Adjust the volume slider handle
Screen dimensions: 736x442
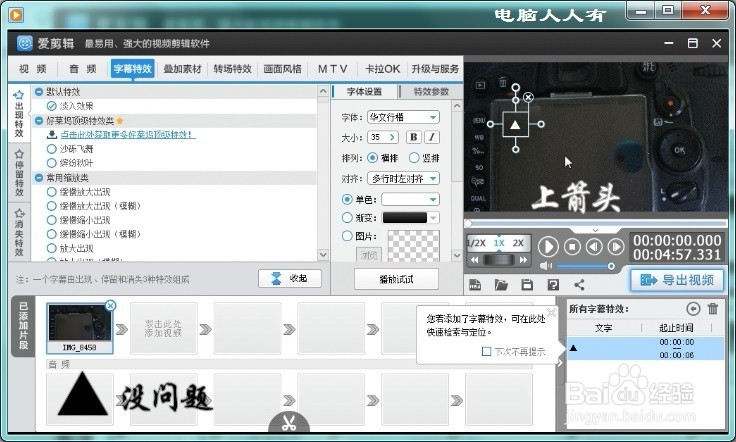(611, 266)
